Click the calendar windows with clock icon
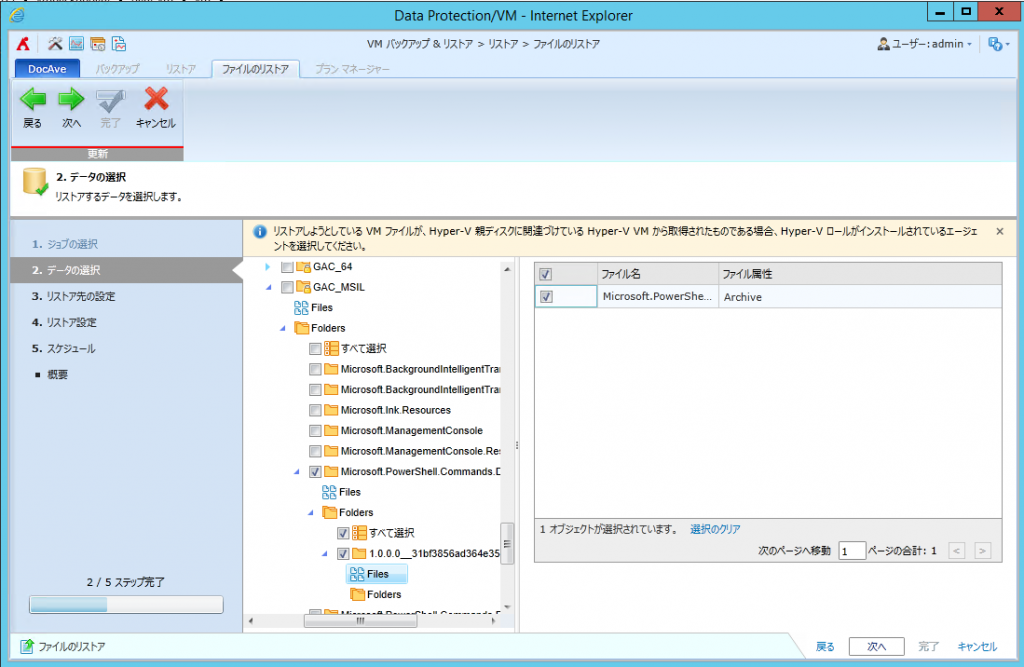Viewport: 1024px width, 667px height. pyautogui.click(x=98, y=44)
